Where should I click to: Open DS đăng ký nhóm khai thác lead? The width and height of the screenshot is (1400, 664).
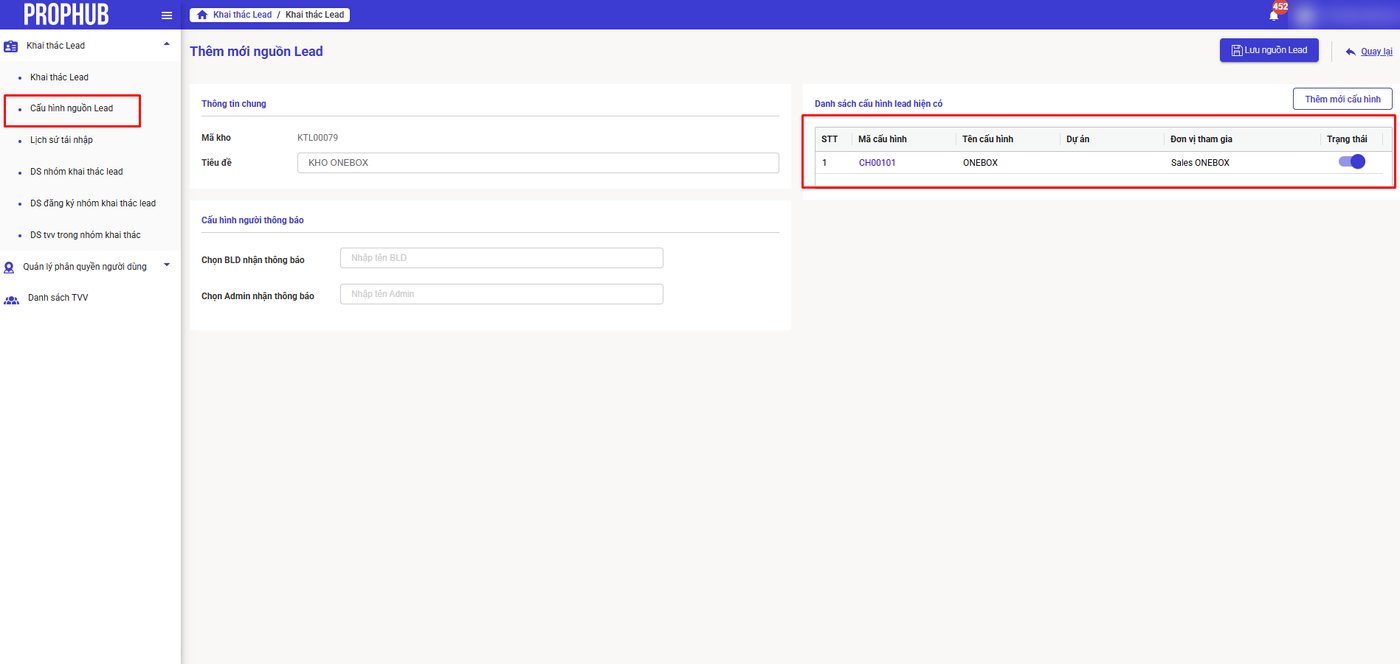point(93,203)
